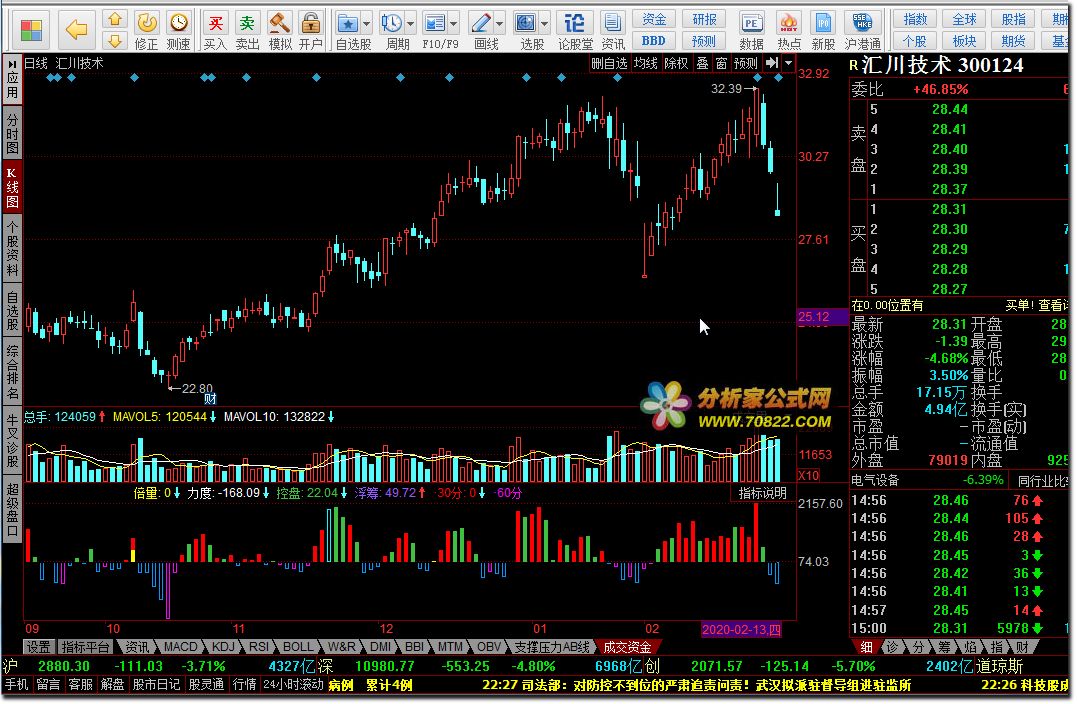Screen dimensions: 1077x704
Task: Open the 个股资料 sidebar tab
Action: click(x=12, y=249)
